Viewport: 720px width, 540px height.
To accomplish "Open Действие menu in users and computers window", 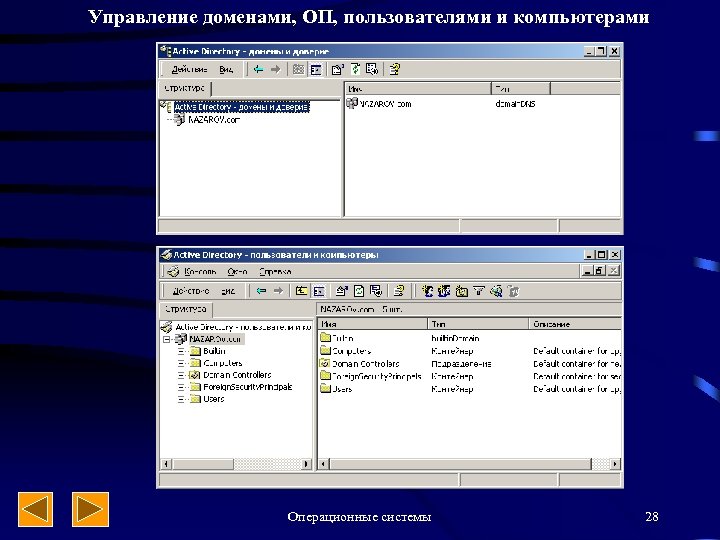I will pos(191,291).
